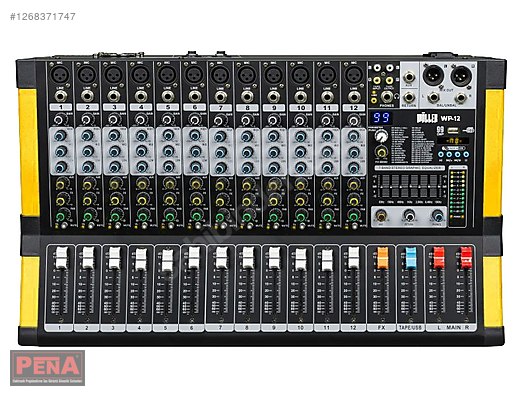Click the channel 7 MIC XLR input

pyautogui.click(x=220, y=74)
